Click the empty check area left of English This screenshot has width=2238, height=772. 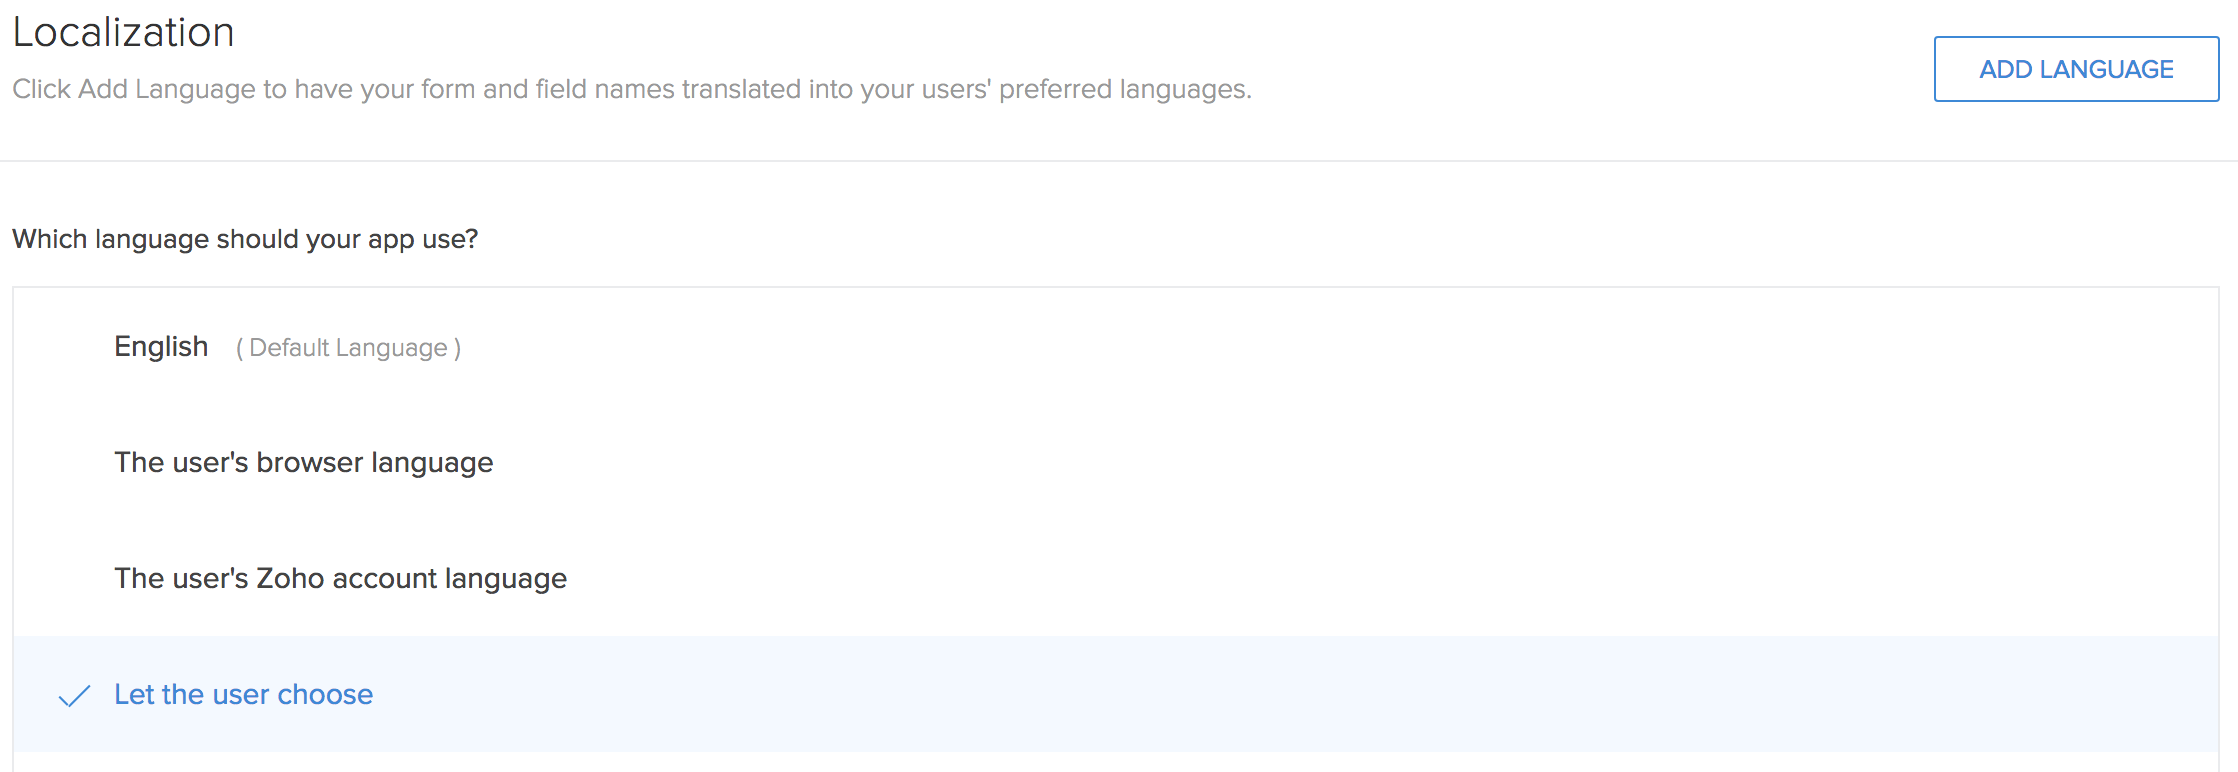(x=74, y=347)
